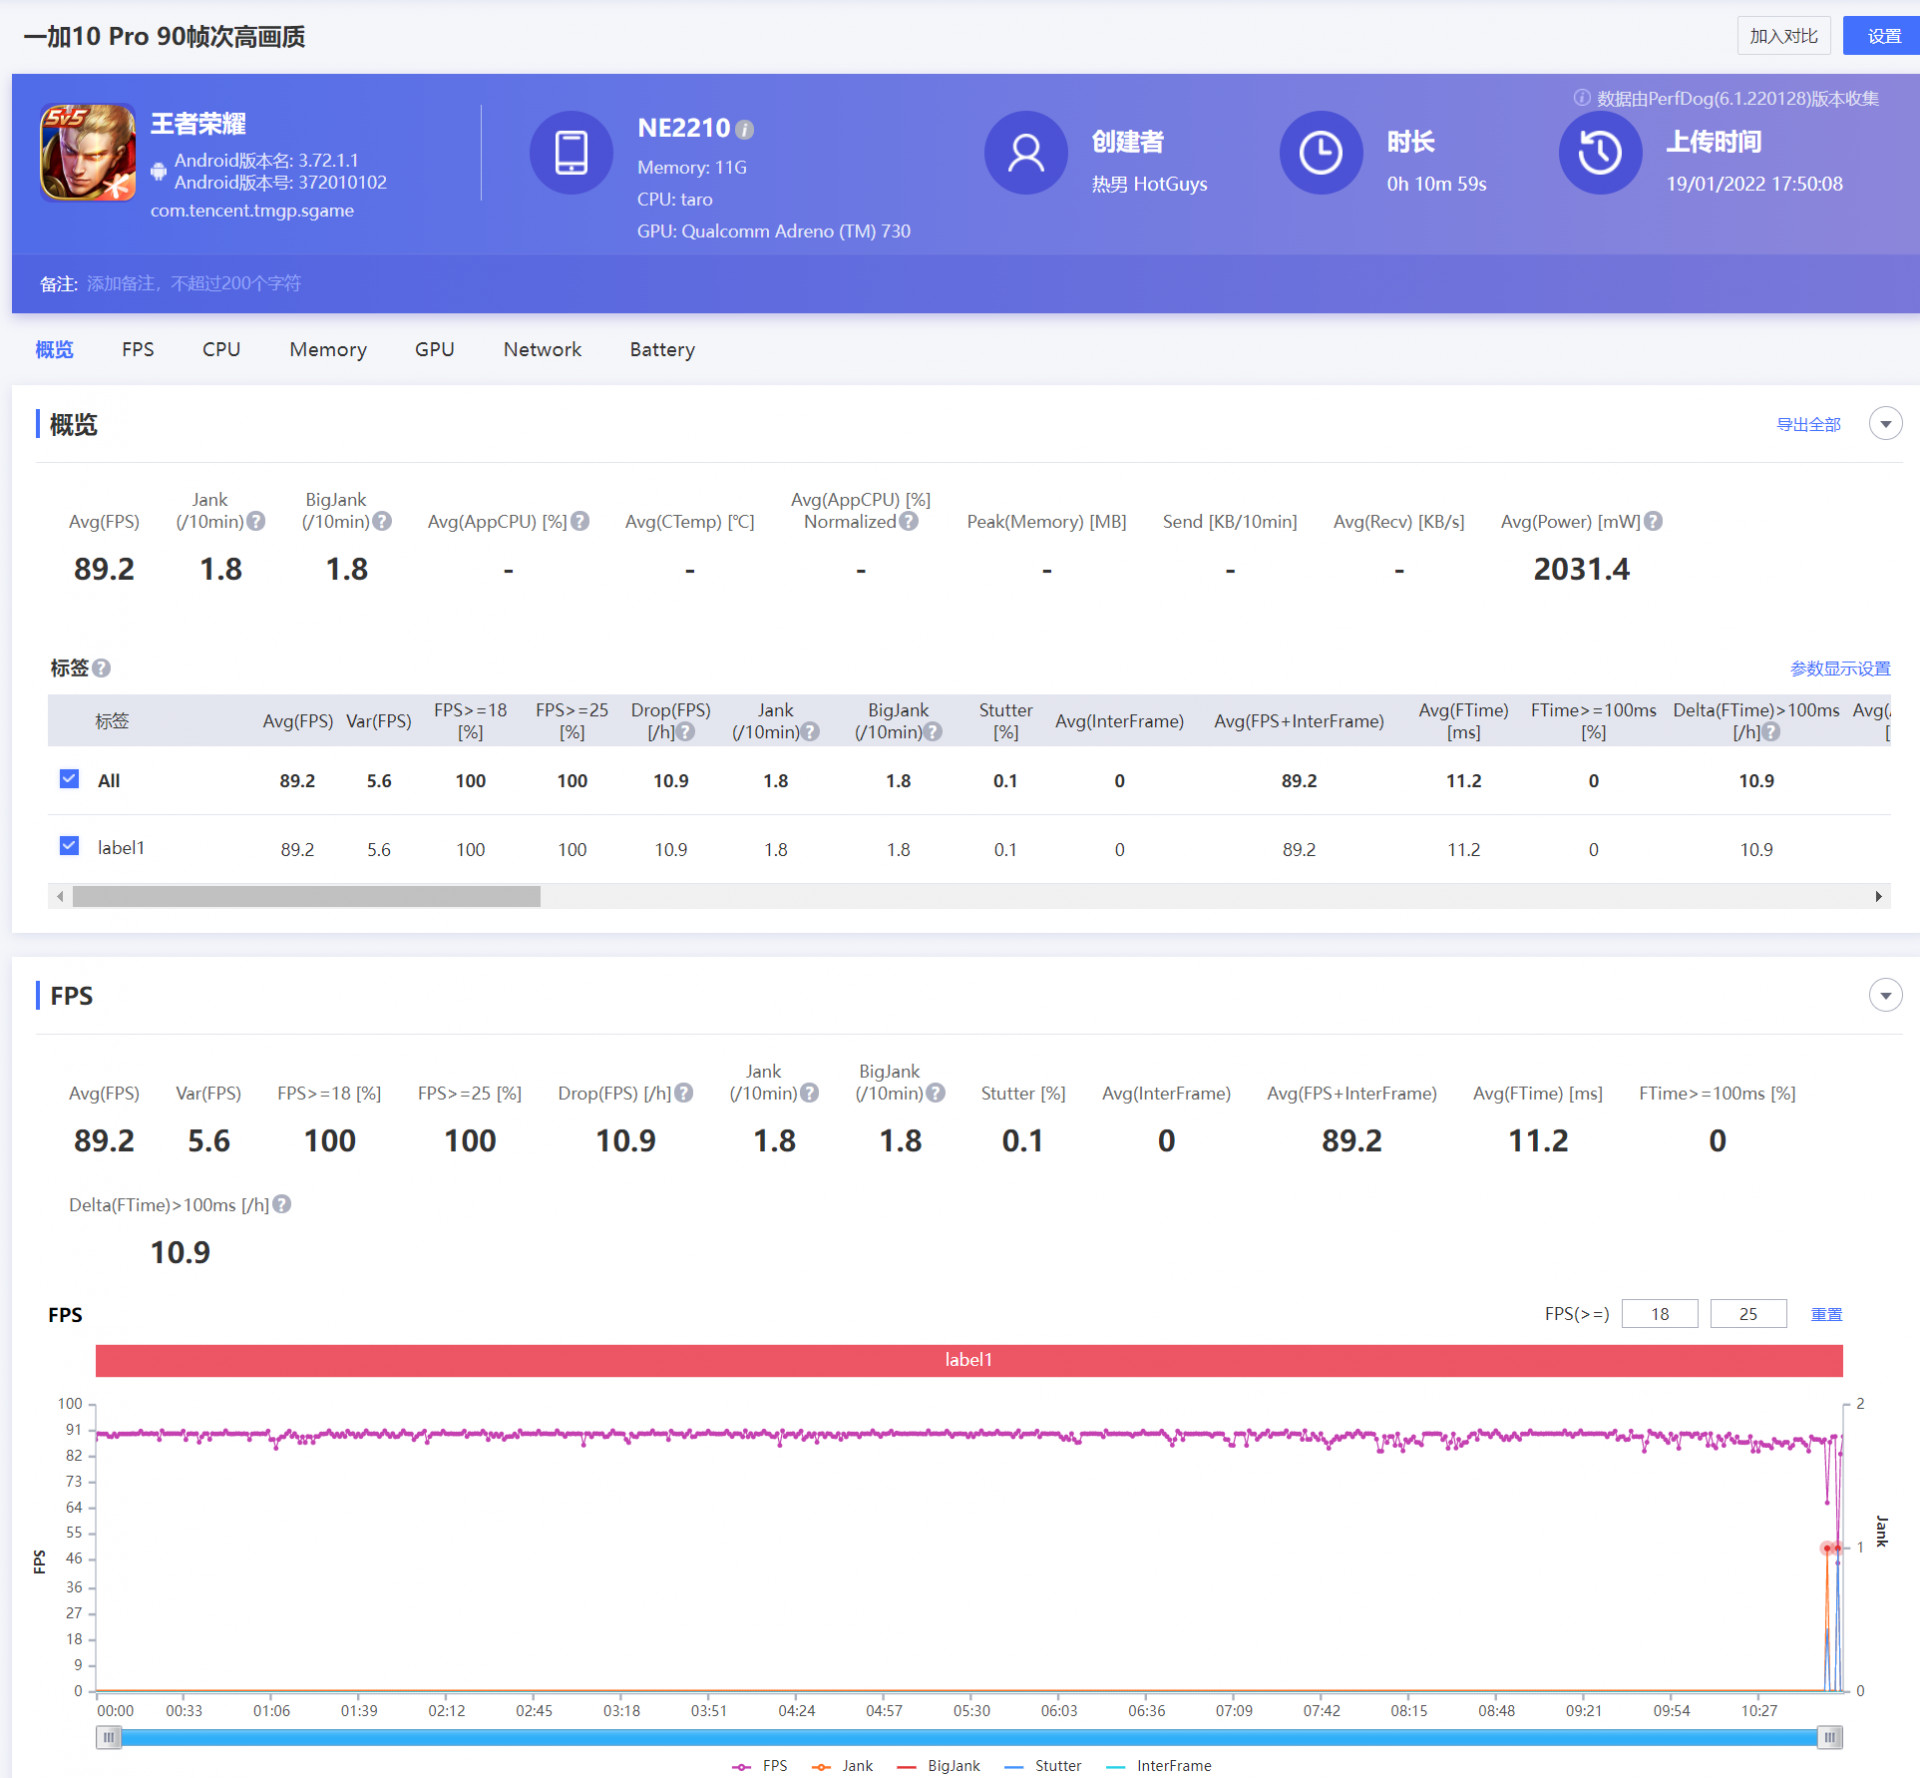The height and width of the screenshot is (1778, 1920).
Task: Click the upload time history icon
Action: click(x=1599, y=153)
